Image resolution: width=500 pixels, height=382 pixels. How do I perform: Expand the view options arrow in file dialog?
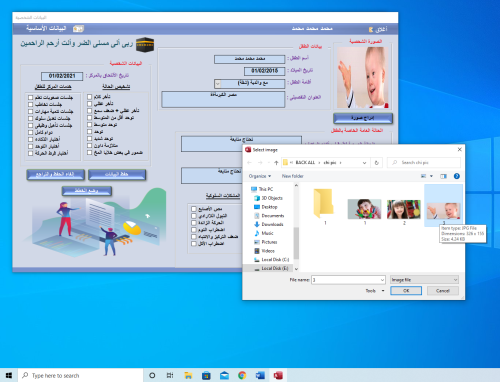point(431,176)
